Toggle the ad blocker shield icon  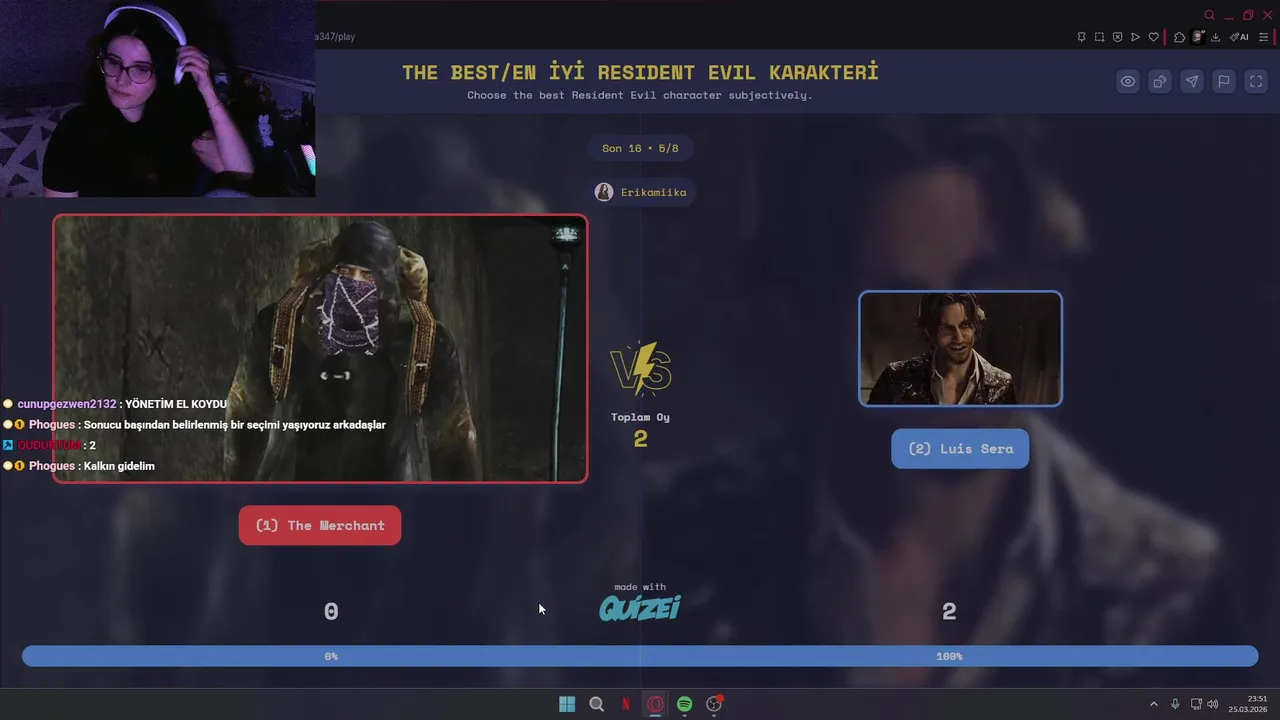click(x=1118, y=37)
